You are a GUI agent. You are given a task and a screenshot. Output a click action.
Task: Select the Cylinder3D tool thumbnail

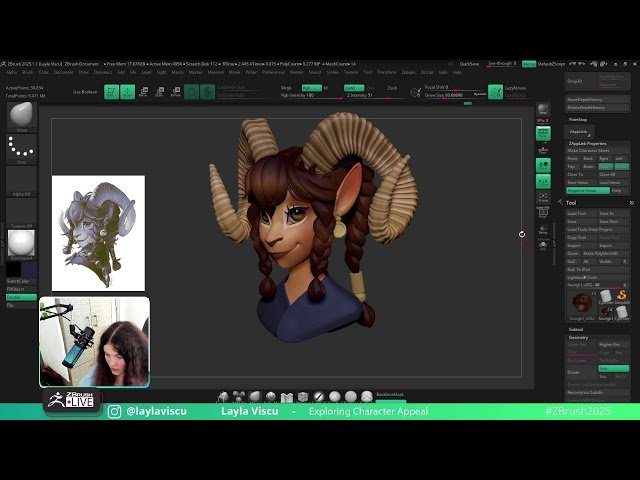pos(604,297)
